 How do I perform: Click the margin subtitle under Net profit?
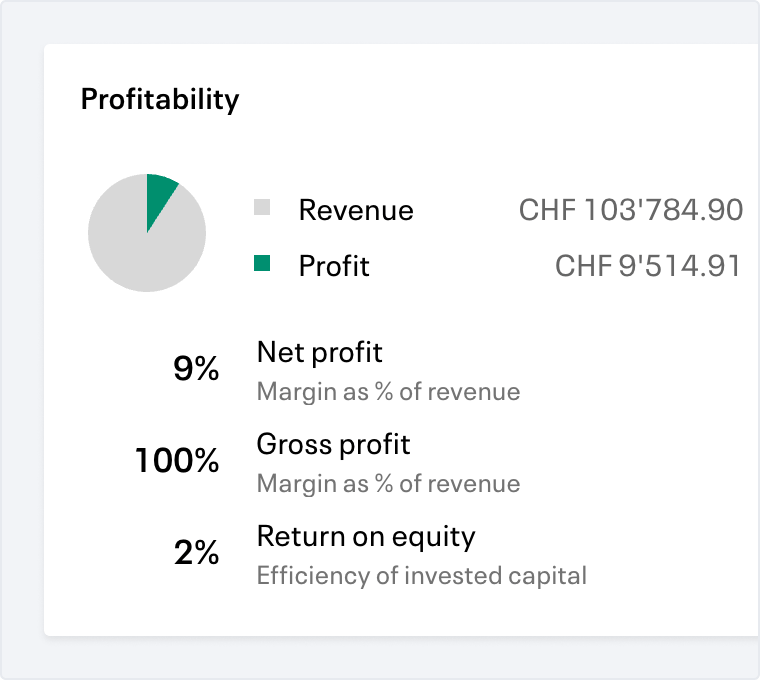[388, 392]
